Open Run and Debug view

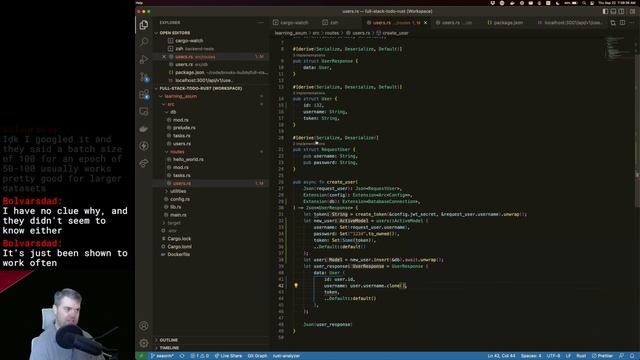click(x=144, y=60)
